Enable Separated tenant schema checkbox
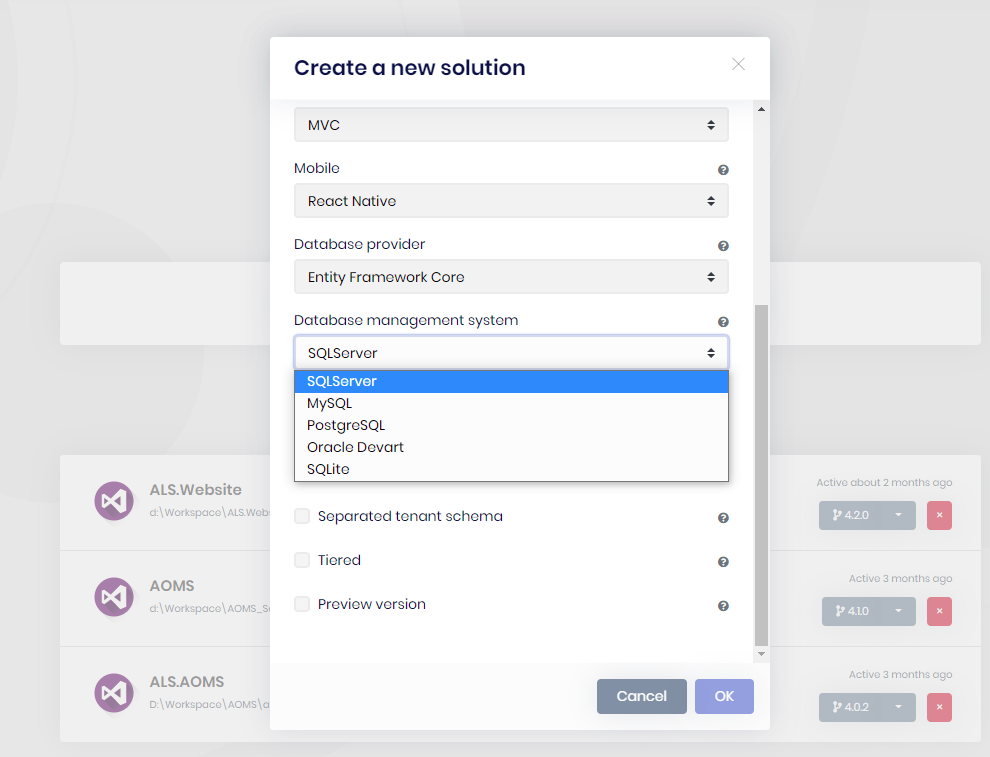Image resolution: width=990 pixels, height=757 pixels. (302, 516)
